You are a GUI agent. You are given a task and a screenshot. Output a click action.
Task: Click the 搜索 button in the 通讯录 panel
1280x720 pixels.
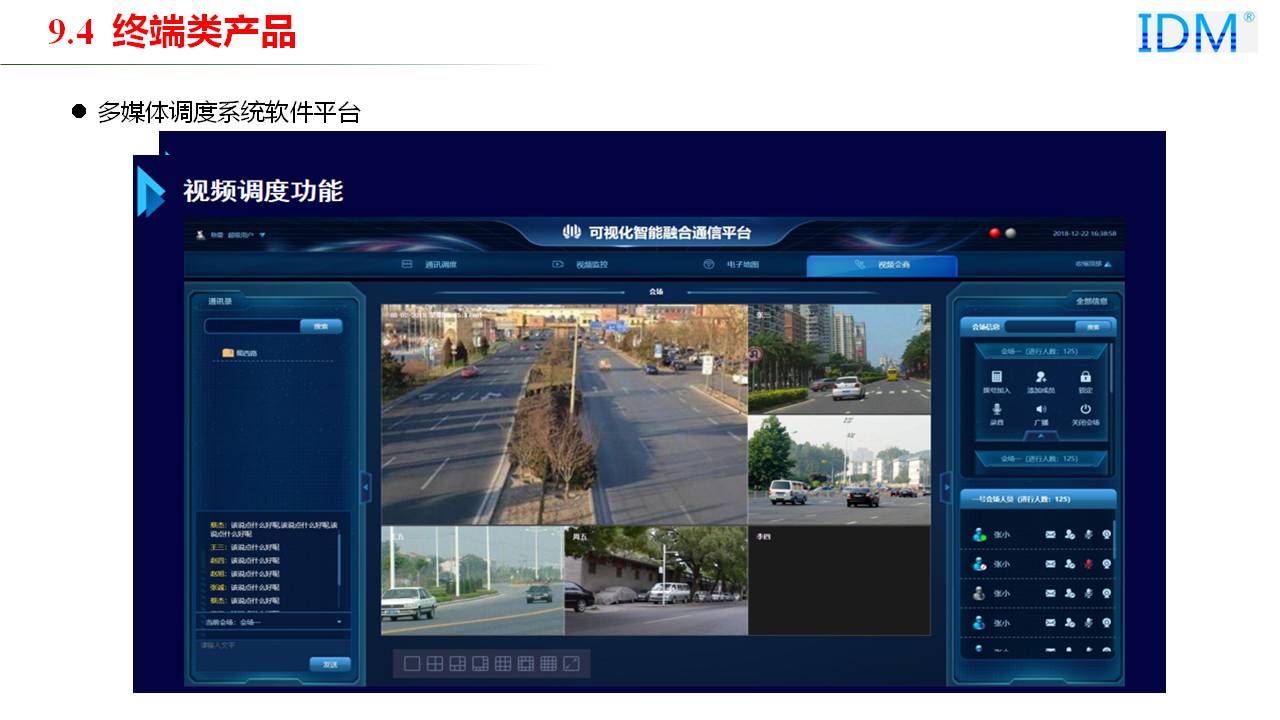click(x=321, y=326)
